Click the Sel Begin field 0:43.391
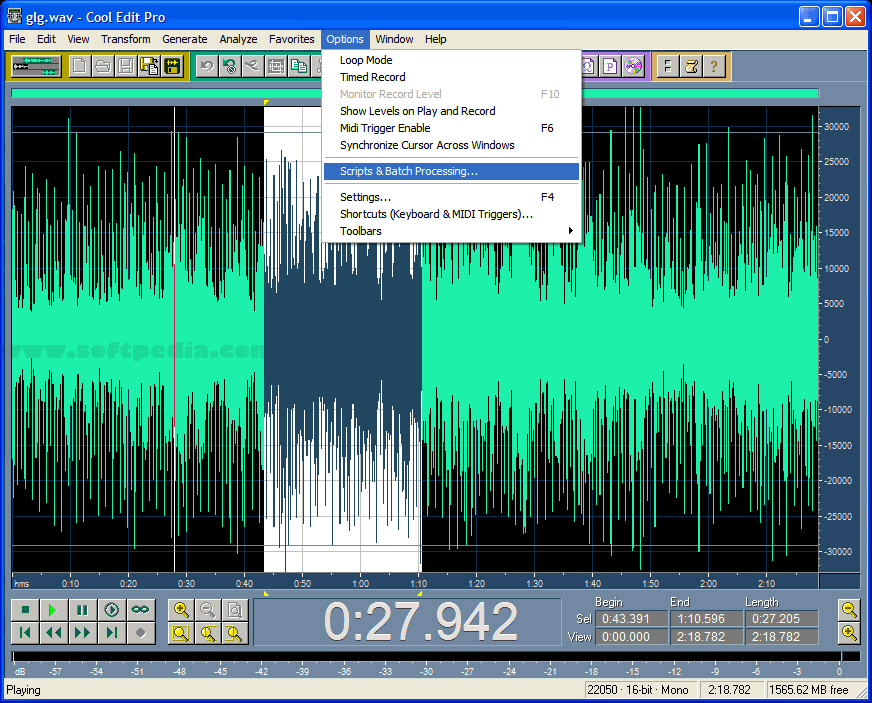The width and height of the screenshot is (872, 703). click(631, 618)
